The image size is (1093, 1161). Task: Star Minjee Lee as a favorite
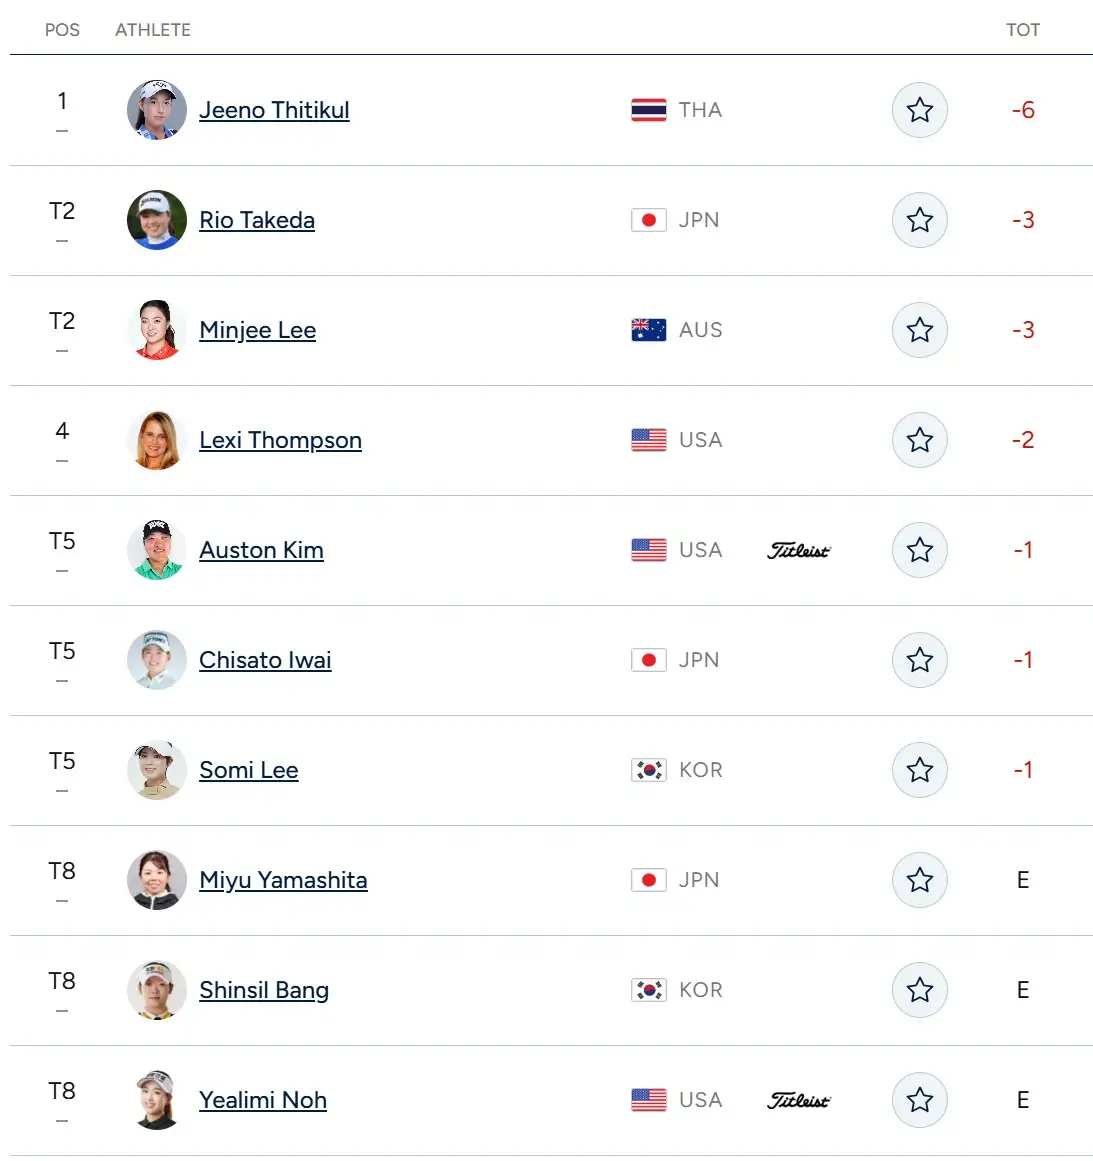920,329
